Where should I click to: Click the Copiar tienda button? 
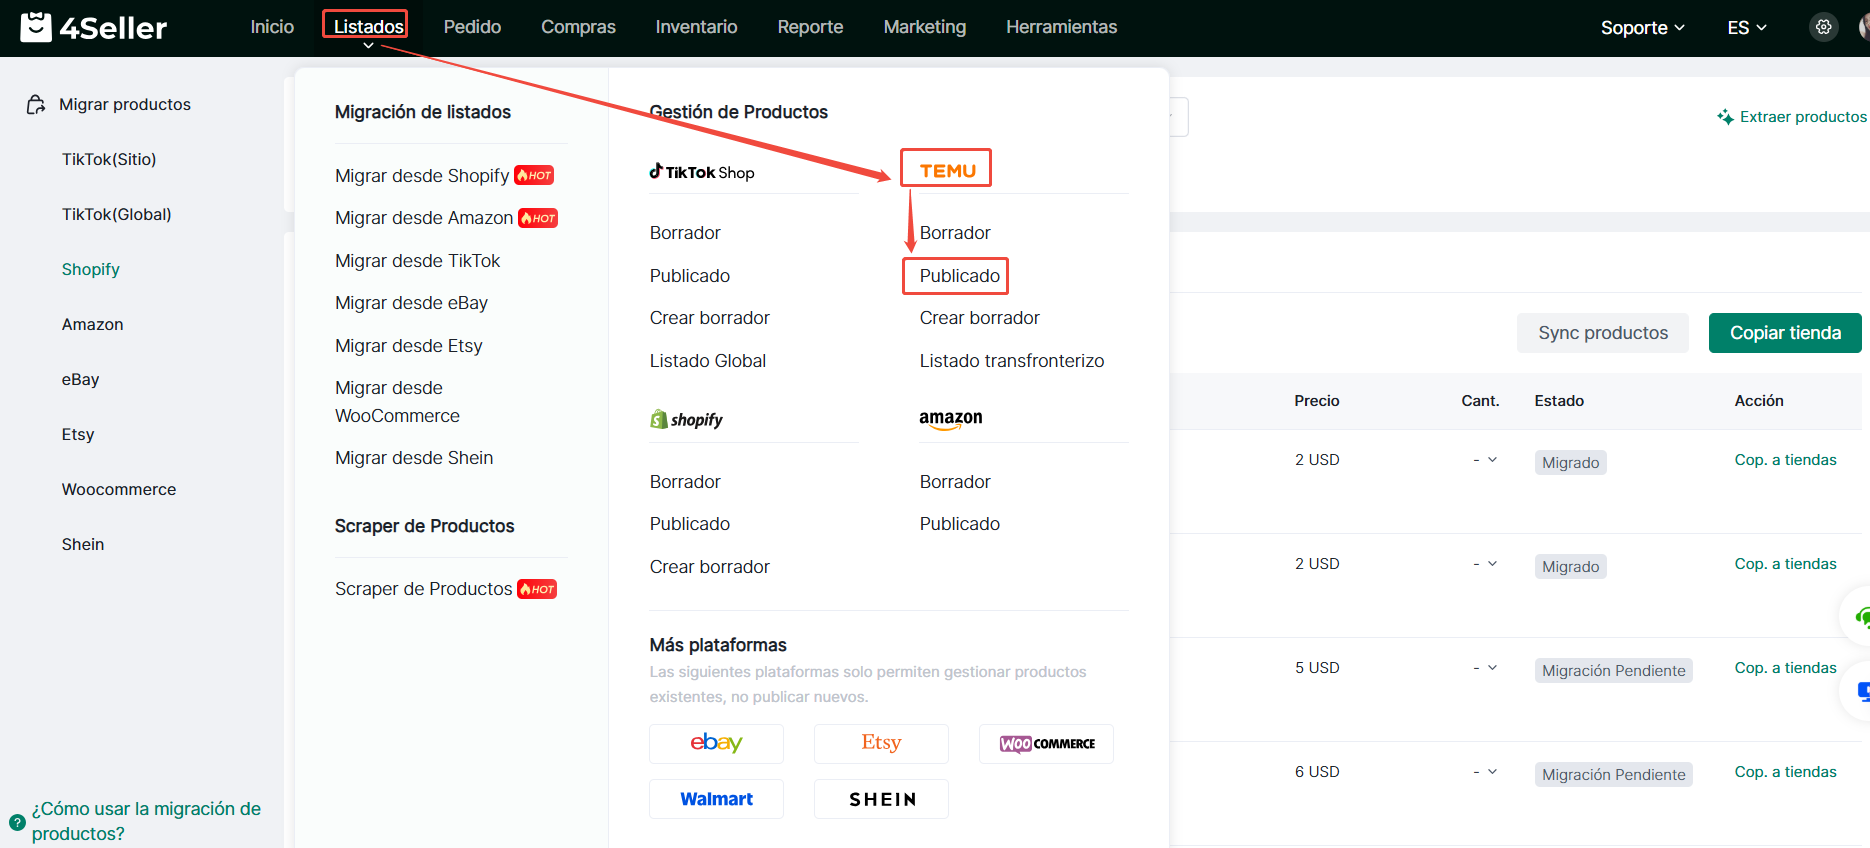point(1785,333)
